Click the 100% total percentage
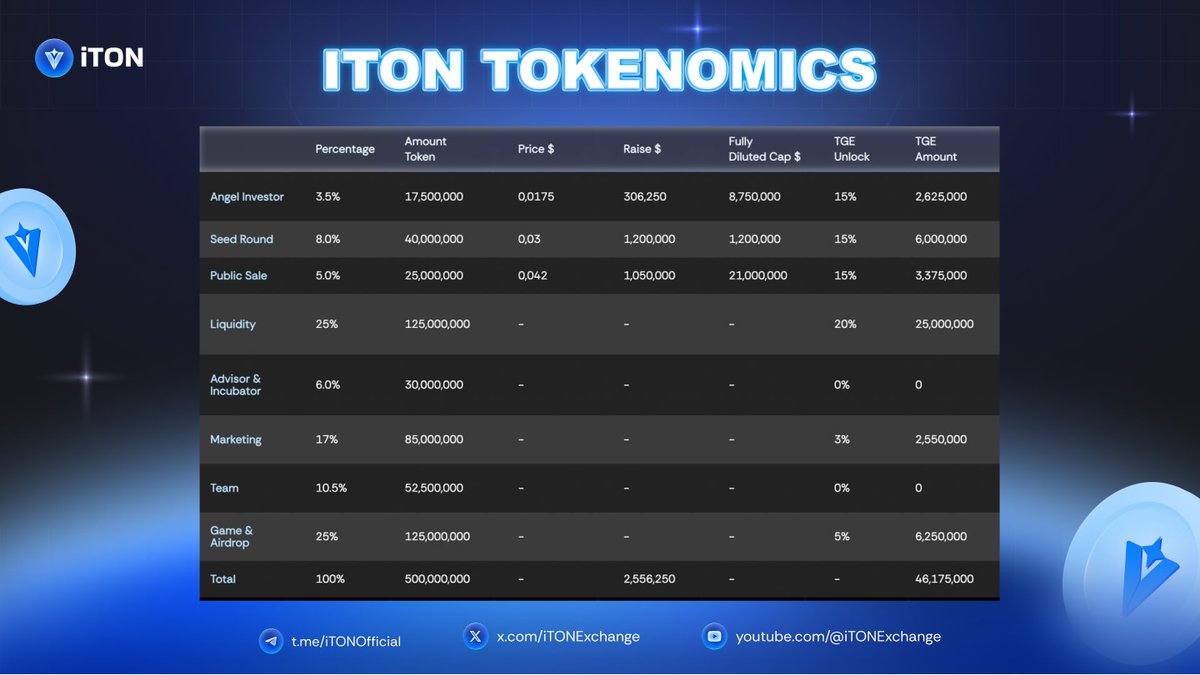Viewport: 1200px width, 675px height. click(330, 579)
